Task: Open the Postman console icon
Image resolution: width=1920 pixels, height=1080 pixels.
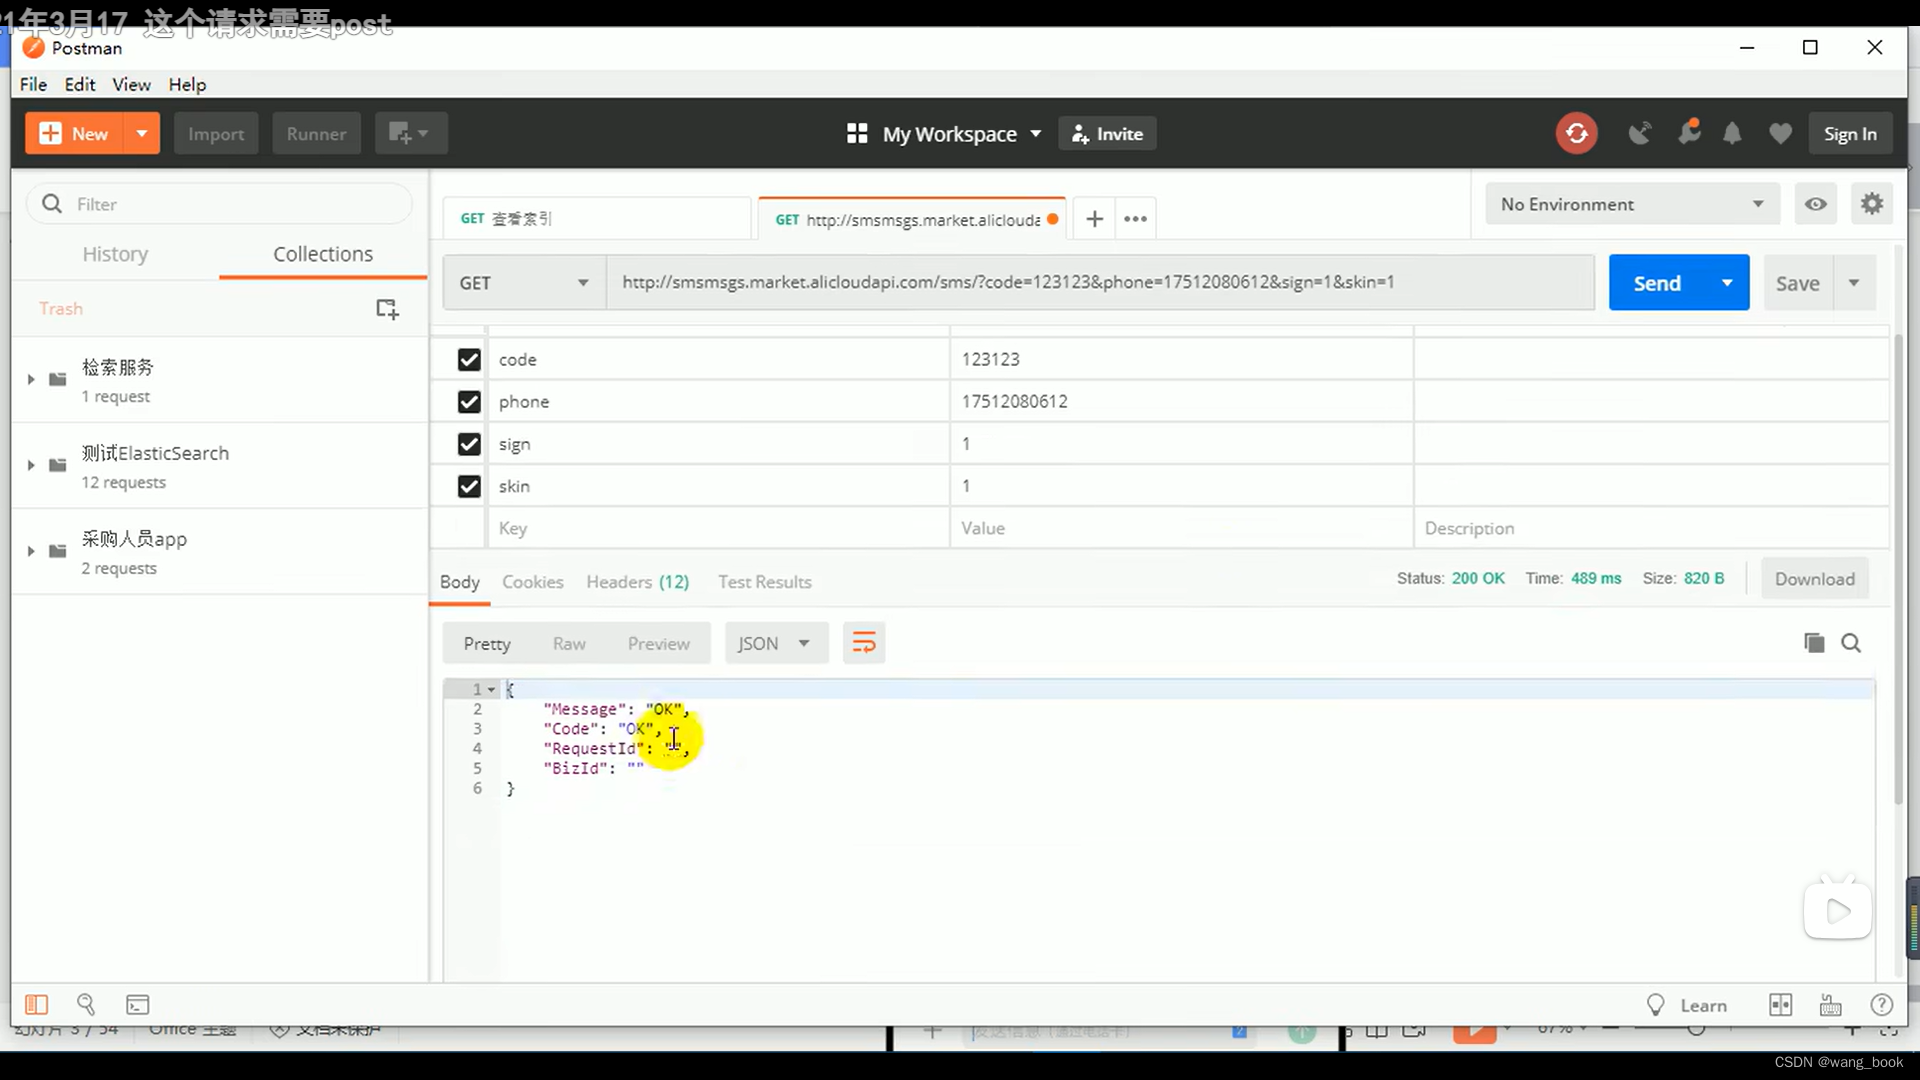Action: coord(138,1004)
